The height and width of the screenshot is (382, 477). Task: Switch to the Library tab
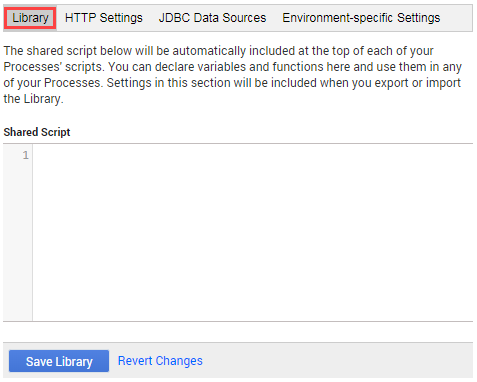pyautogui.click(x=30, y=18)
